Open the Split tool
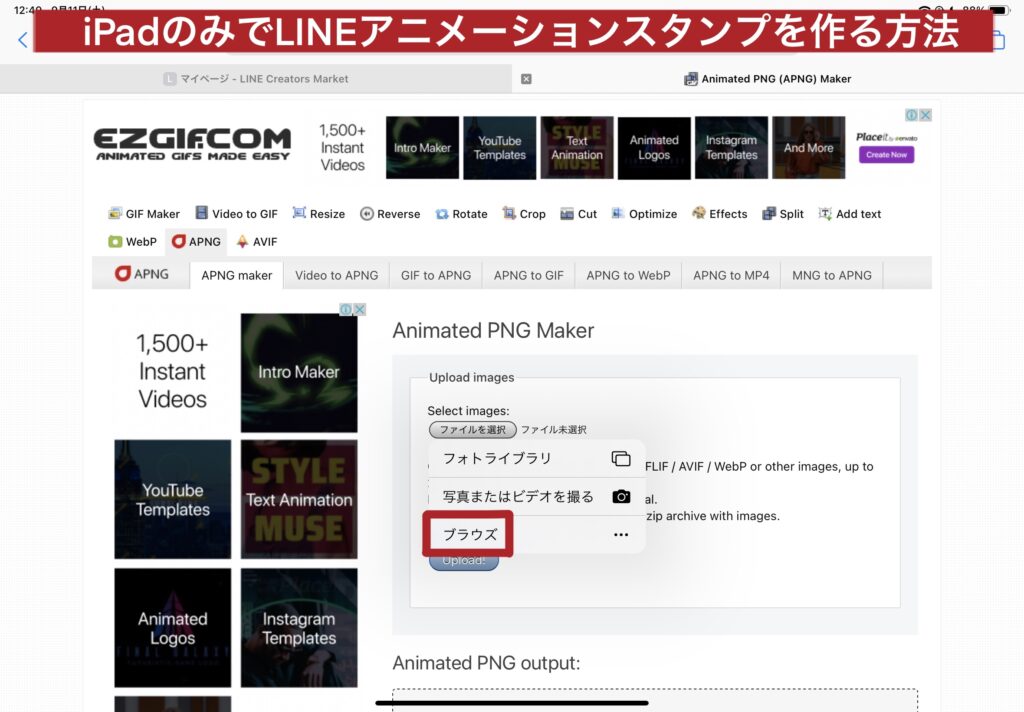This screenshot has width=1024, height=712. coord(783,214)
